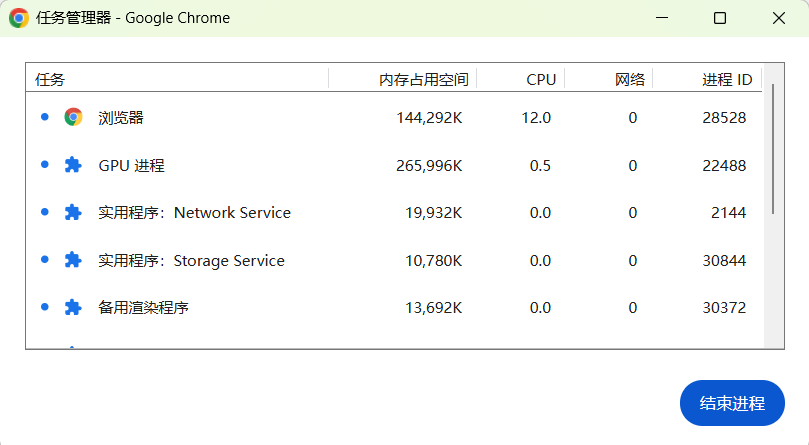Click the puzzle icon beside 备用渲染程序

click(73, 307)
